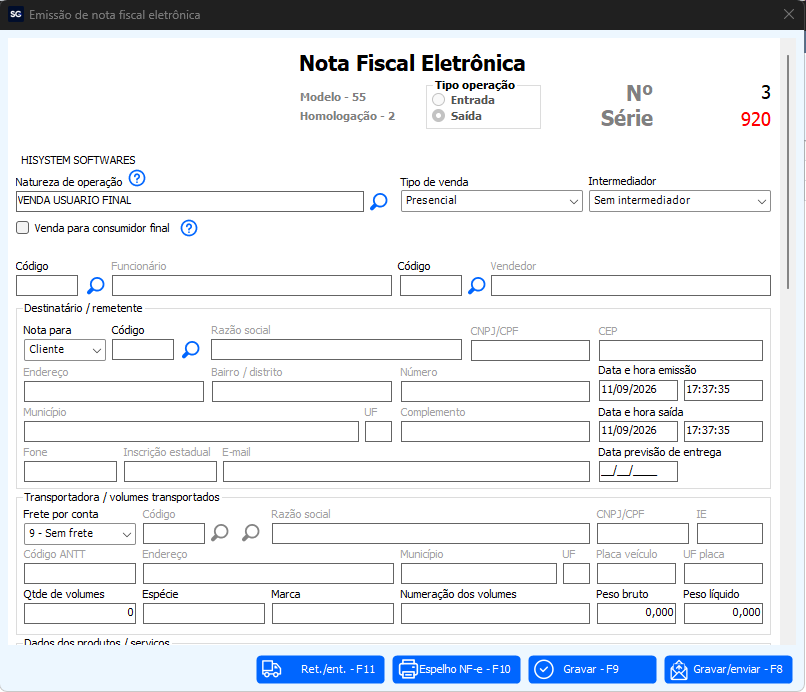This screenshot has height=692, width=806.
Task: Click the Espécie field
Action: 204,613
